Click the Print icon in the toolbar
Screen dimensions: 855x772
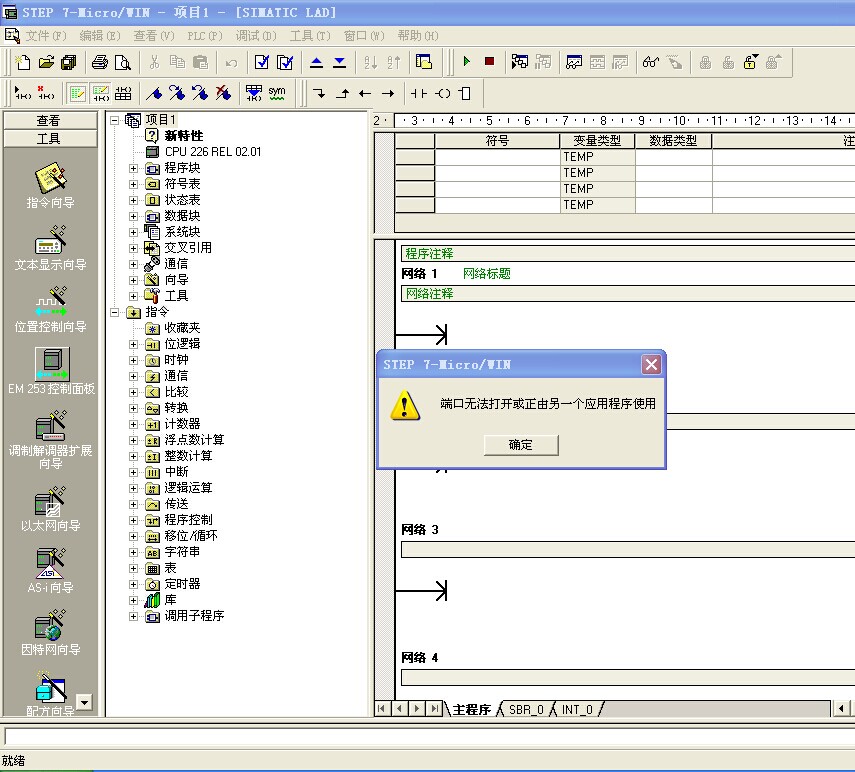[100, 62]
